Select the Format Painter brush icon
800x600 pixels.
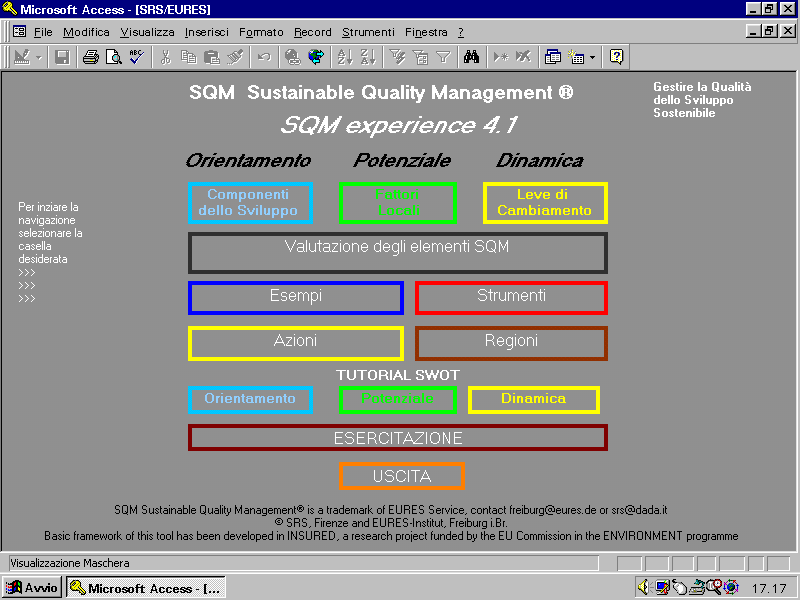pos(235,57)
